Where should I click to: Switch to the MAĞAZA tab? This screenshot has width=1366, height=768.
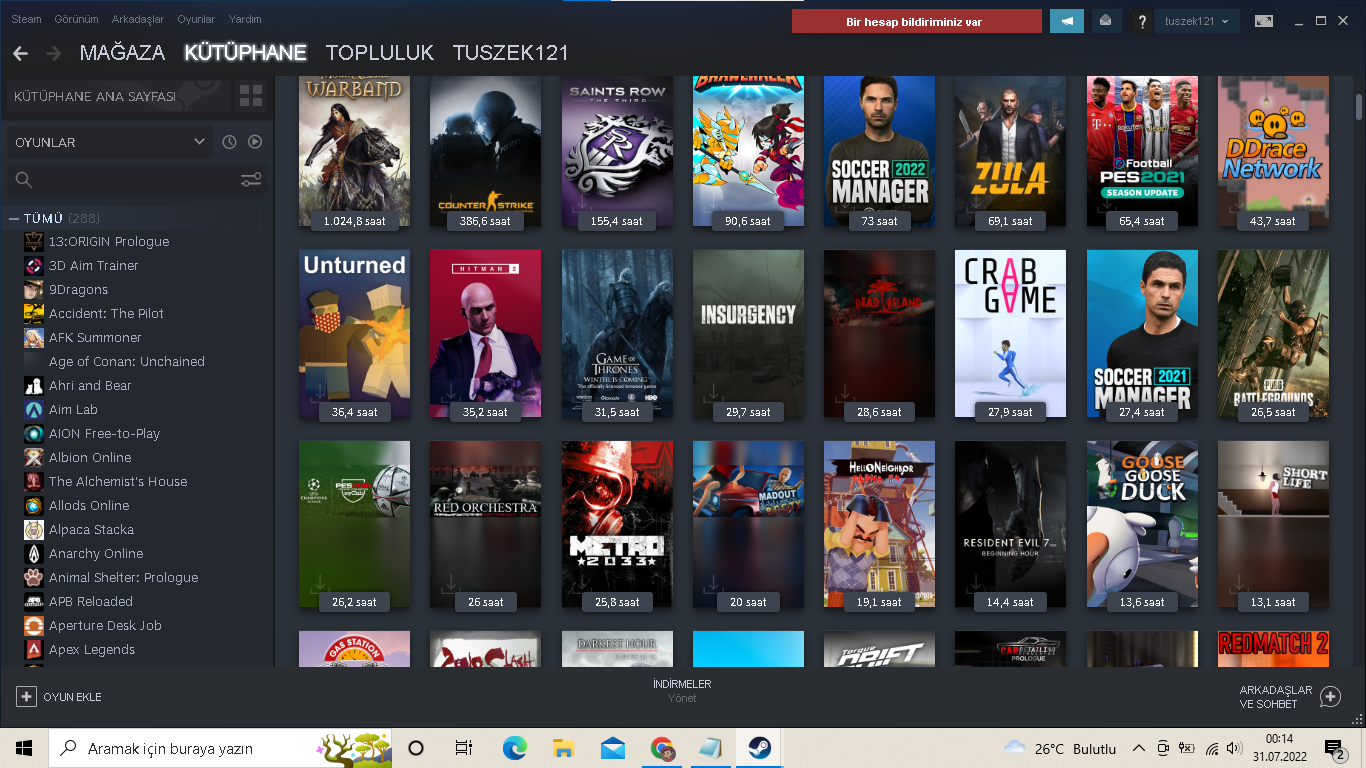[x=122, y=53]
